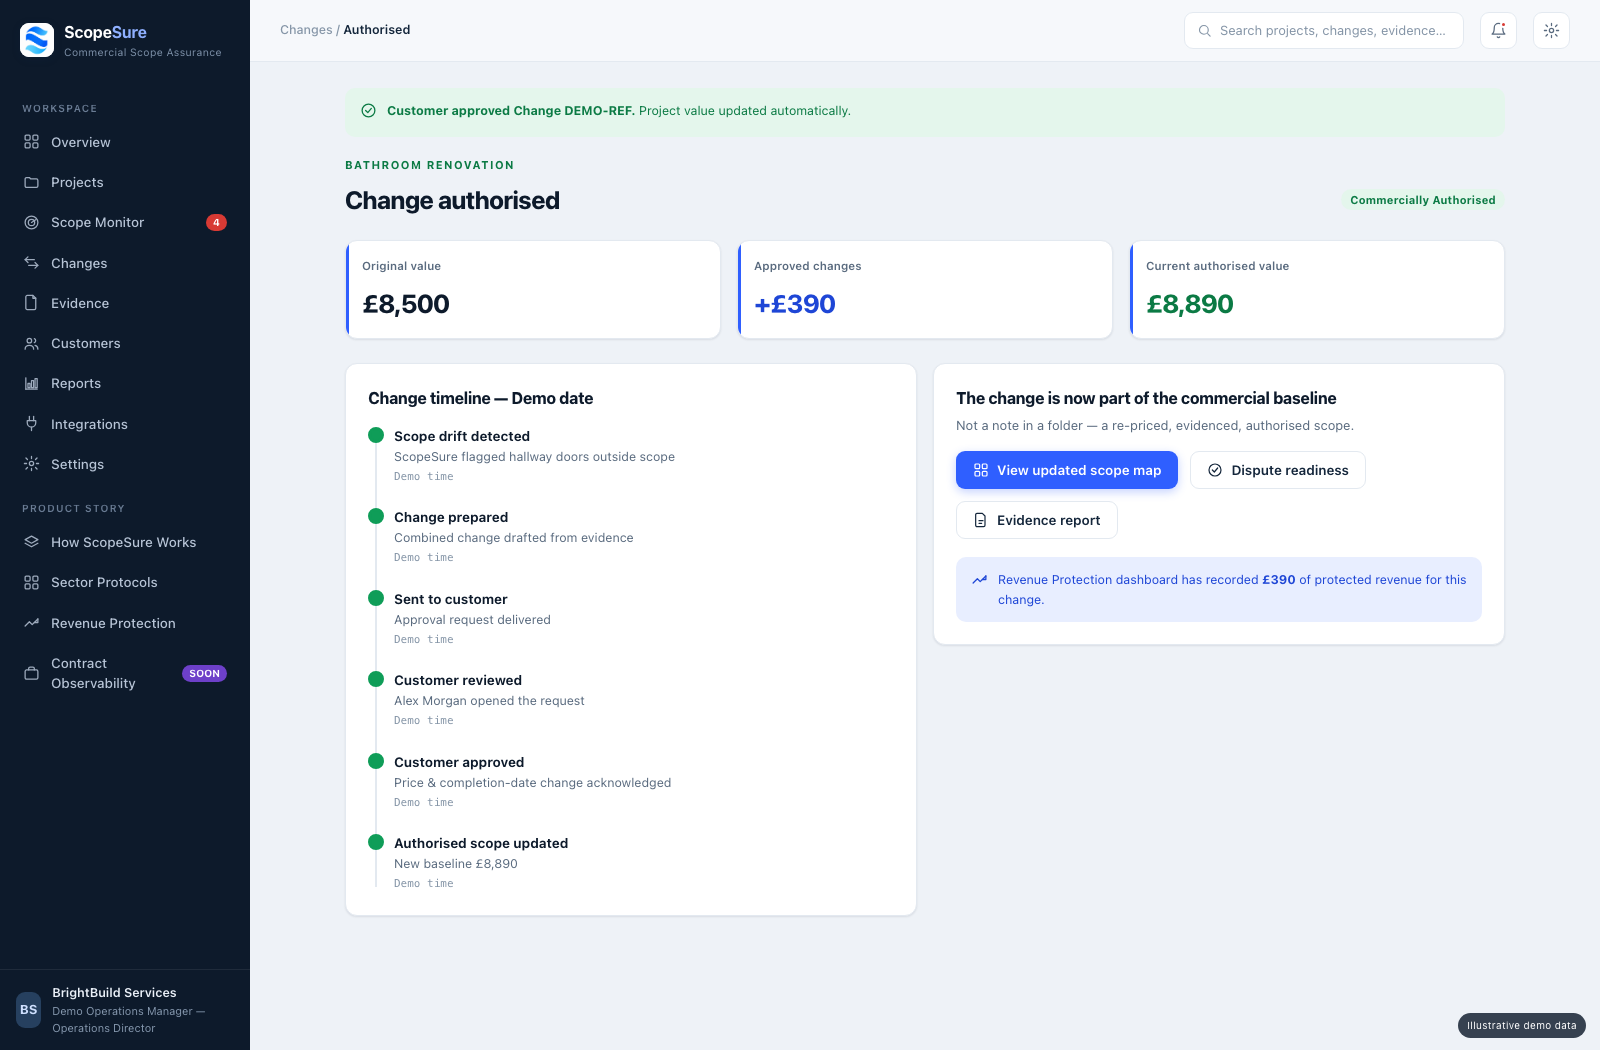Viewport: 1600px width, 1050px height.
Task: Click the Customer approved timeline dot
Action: click(x=376, y=761)
